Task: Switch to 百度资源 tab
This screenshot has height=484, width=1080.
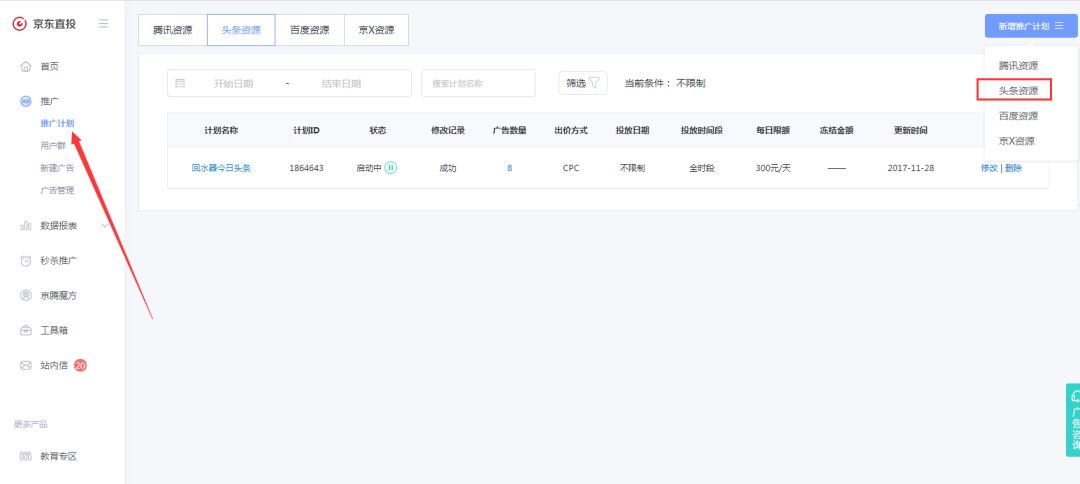Action: point(309,30)
